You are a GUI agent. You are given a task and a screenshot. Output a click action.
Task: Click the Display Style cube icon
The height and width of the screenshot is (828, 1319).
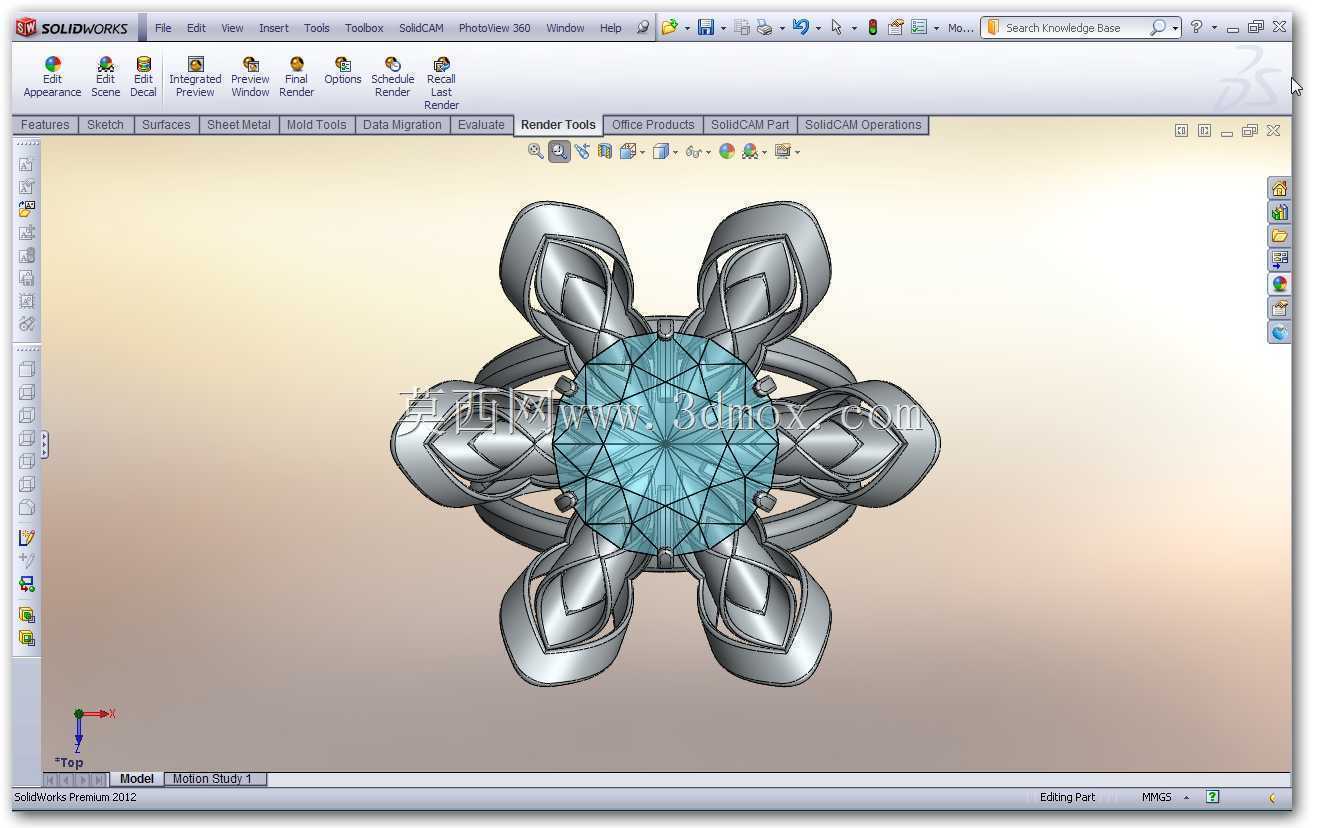coord(660,151)
